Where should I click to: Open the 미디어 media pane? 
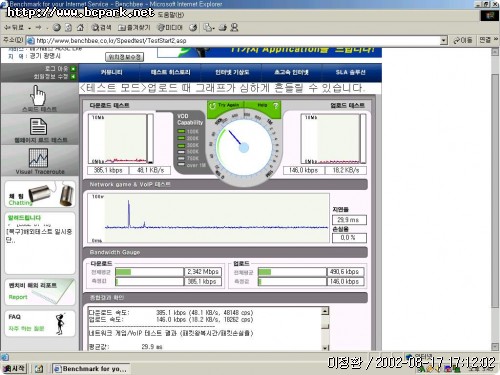tap(170, 28)
